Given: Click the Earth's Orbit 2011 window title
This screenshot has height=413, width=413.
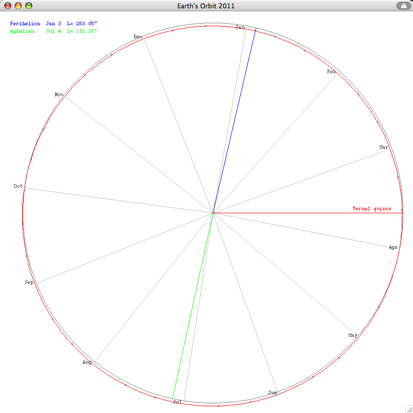Looking at the screenshot, I should pos(206,6).
